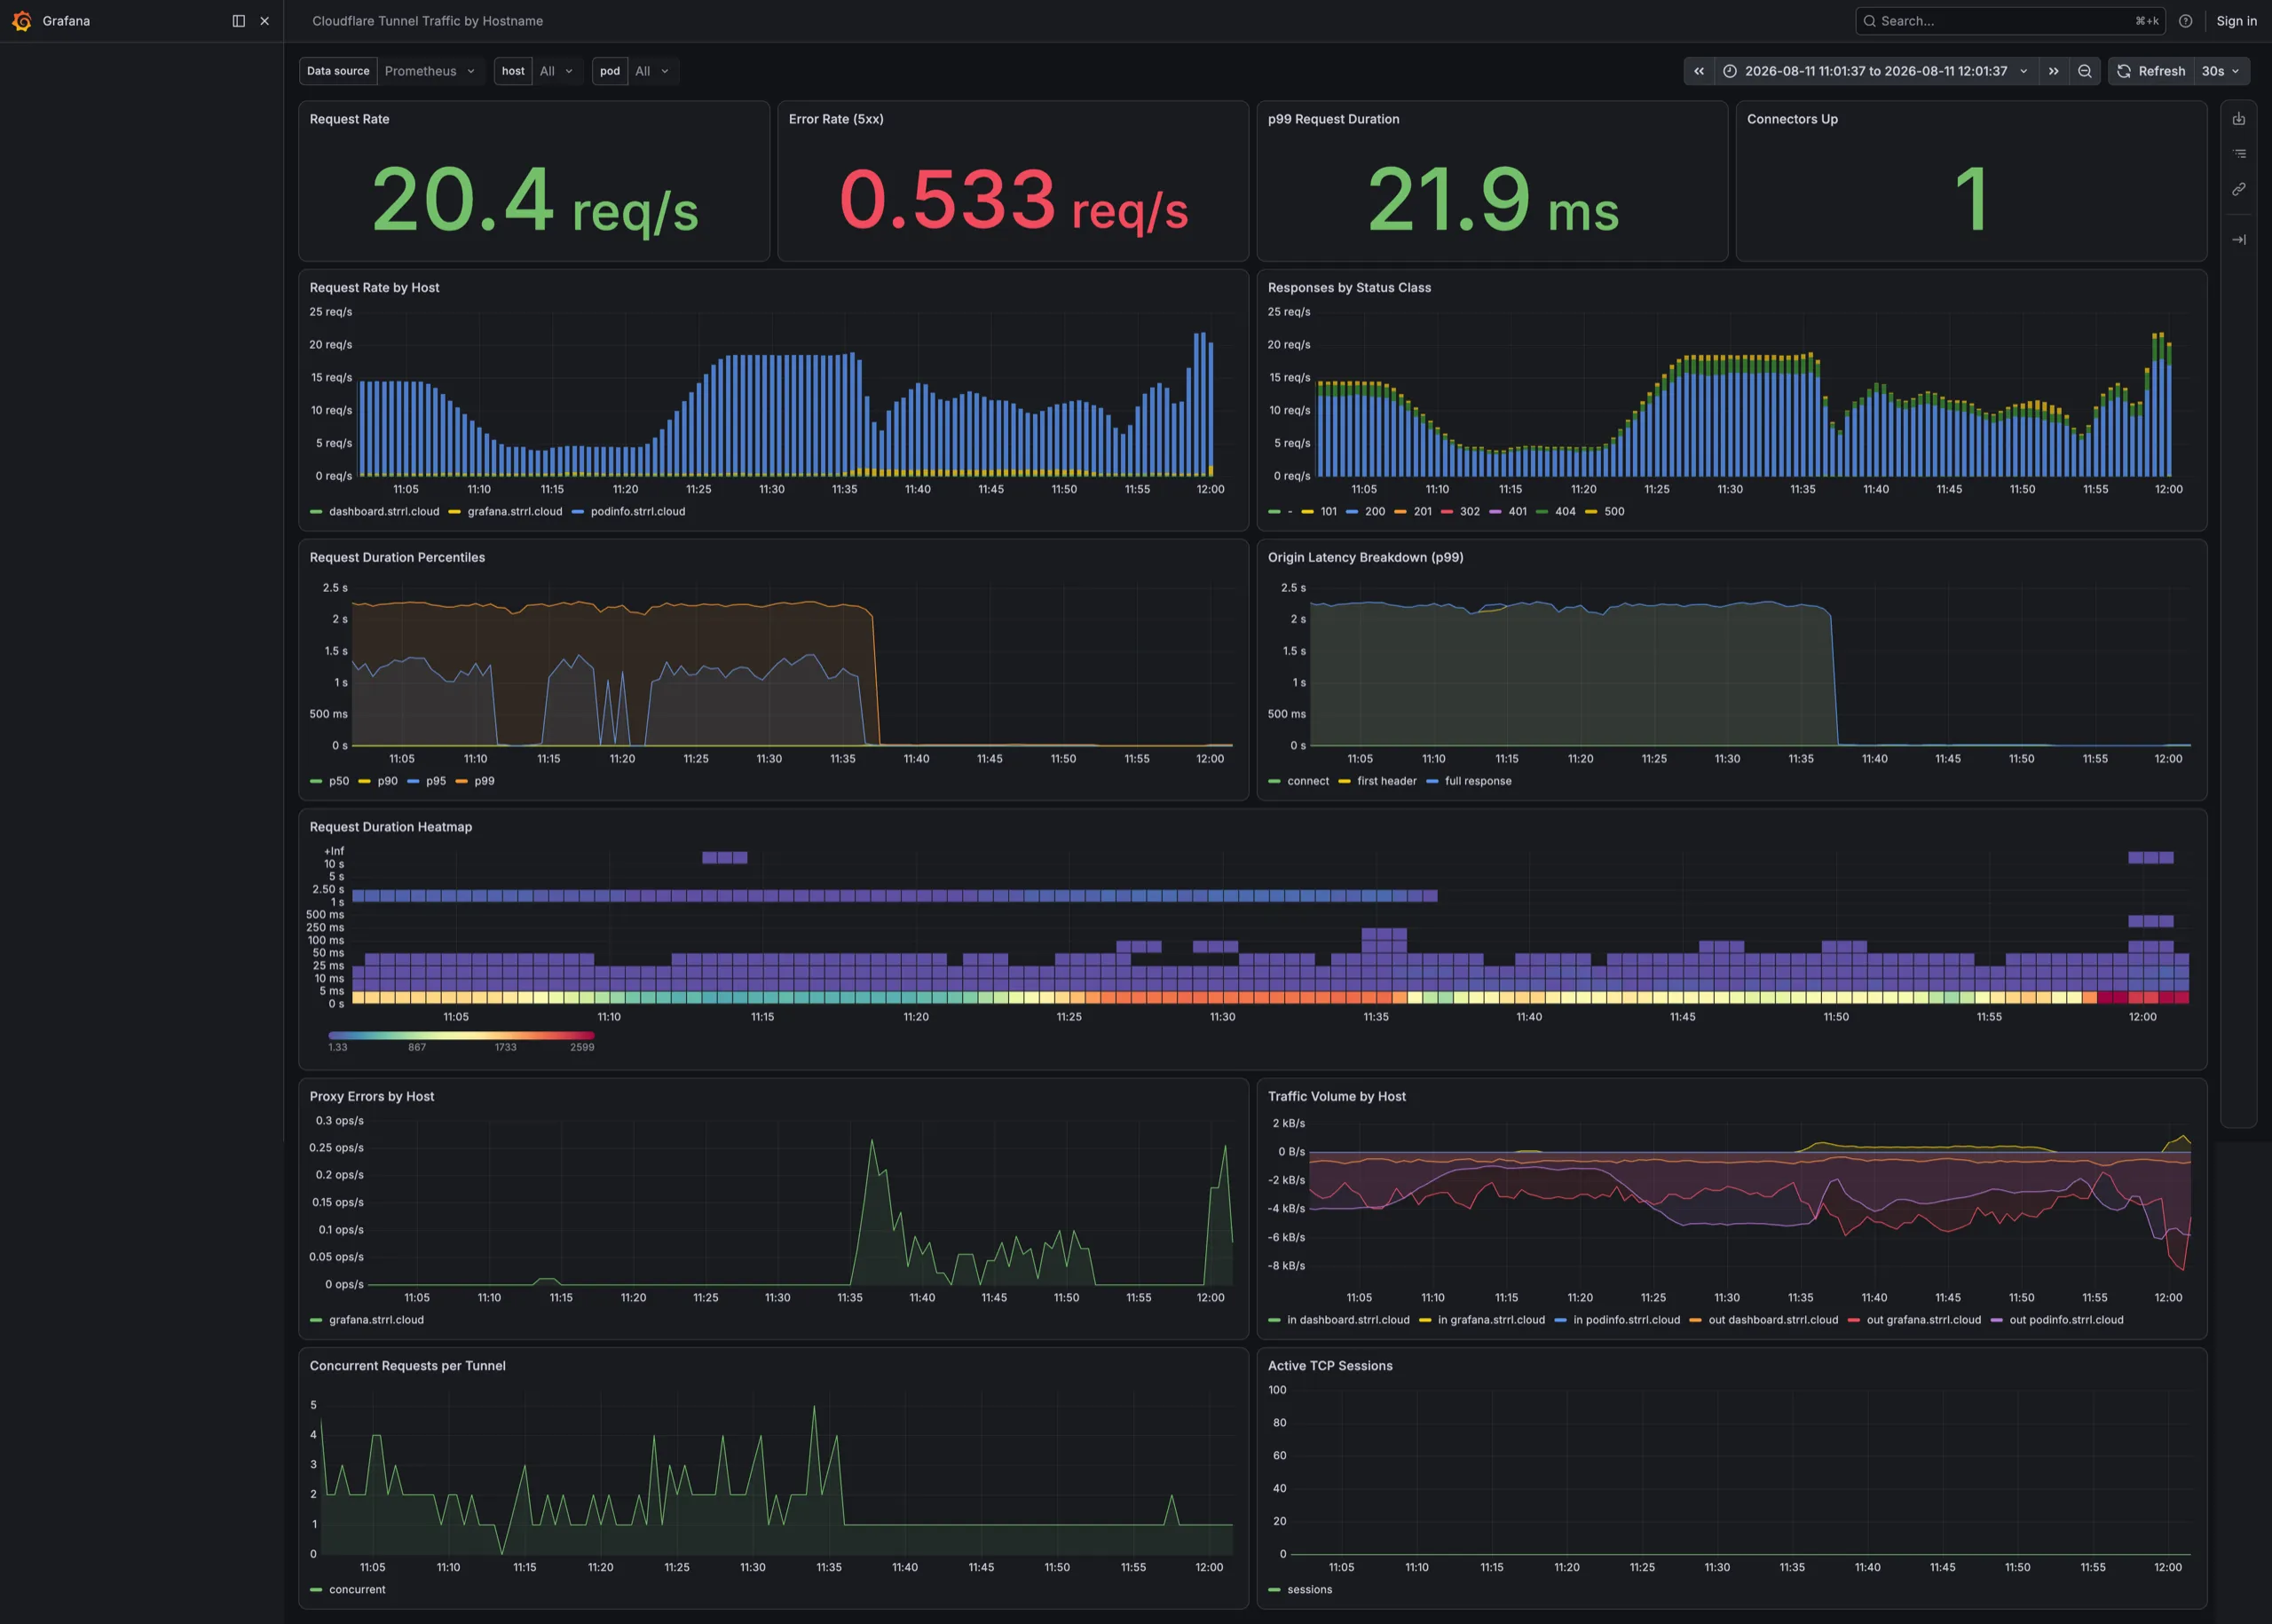
Task: Close the sidebar menu
Action: click(x=264, y=21)
